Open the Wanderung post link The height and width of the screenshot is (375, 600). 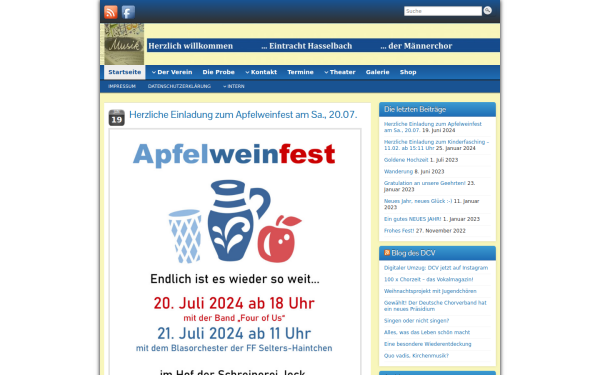(398, 171)
